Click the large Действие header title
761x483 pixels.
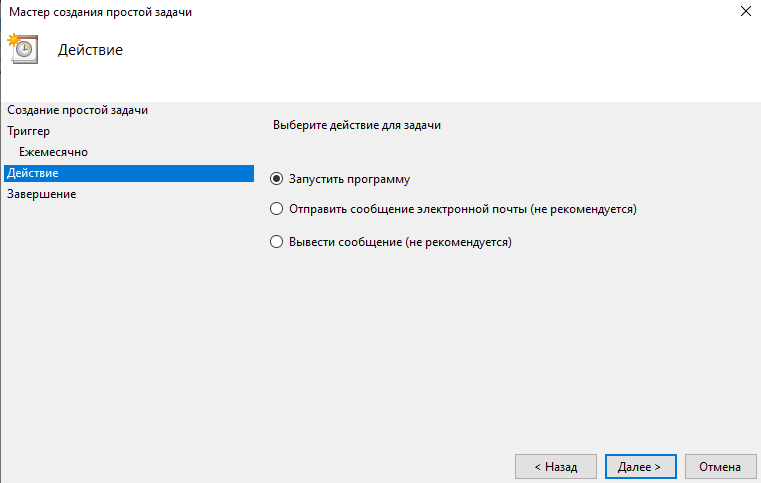90,50
